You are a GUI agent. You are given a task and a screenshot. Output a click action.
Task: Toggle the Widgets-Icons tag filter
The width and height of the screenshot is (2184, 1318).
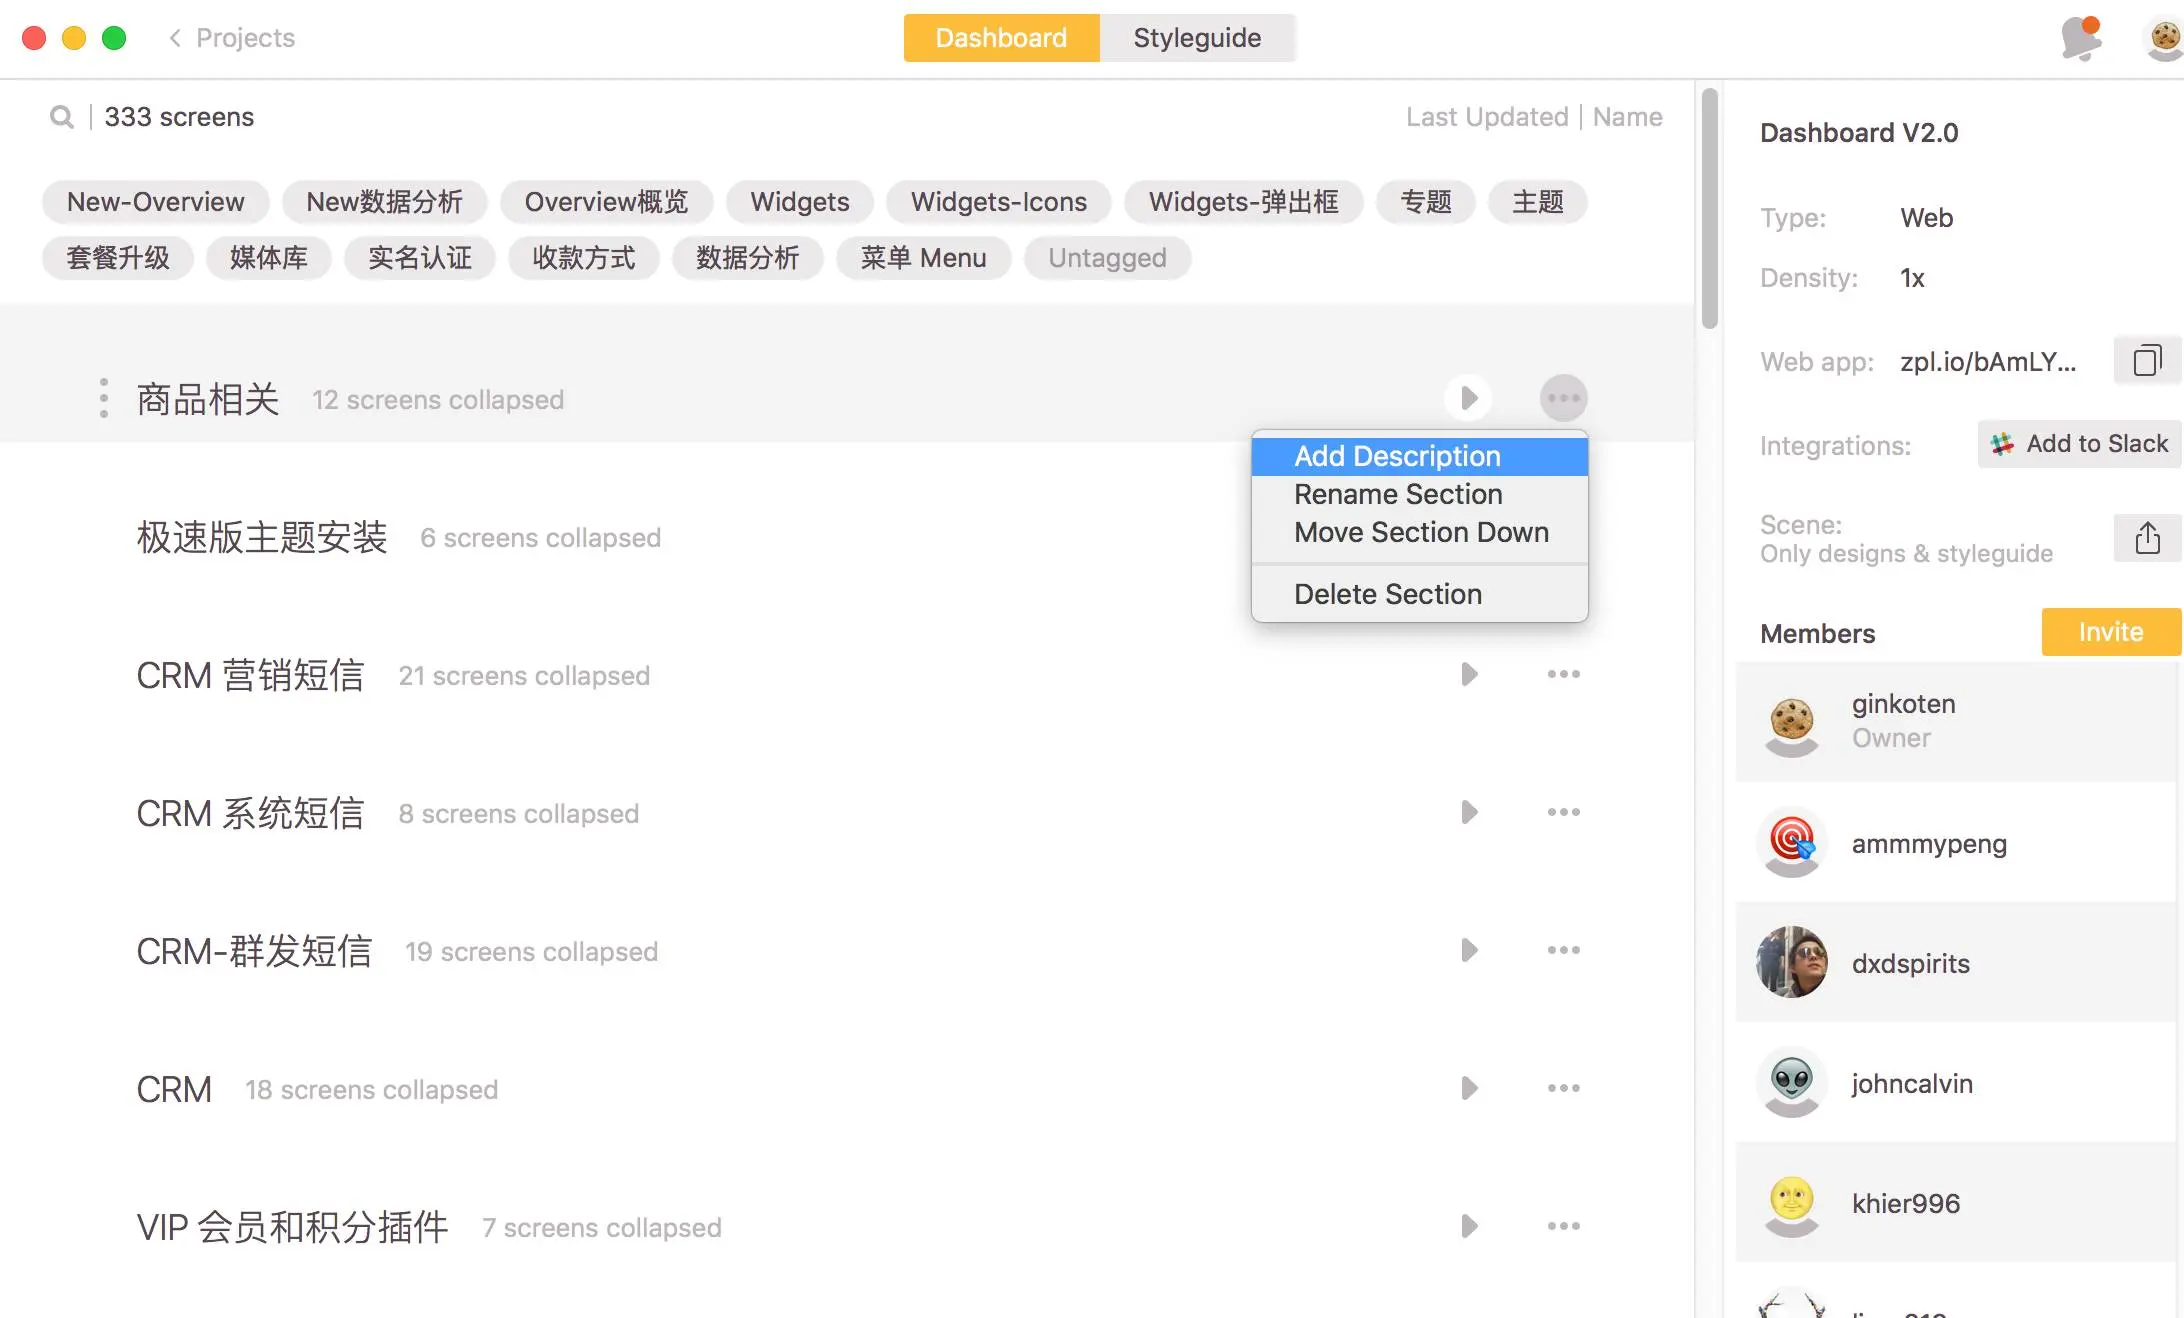click(x=998, y=202)
